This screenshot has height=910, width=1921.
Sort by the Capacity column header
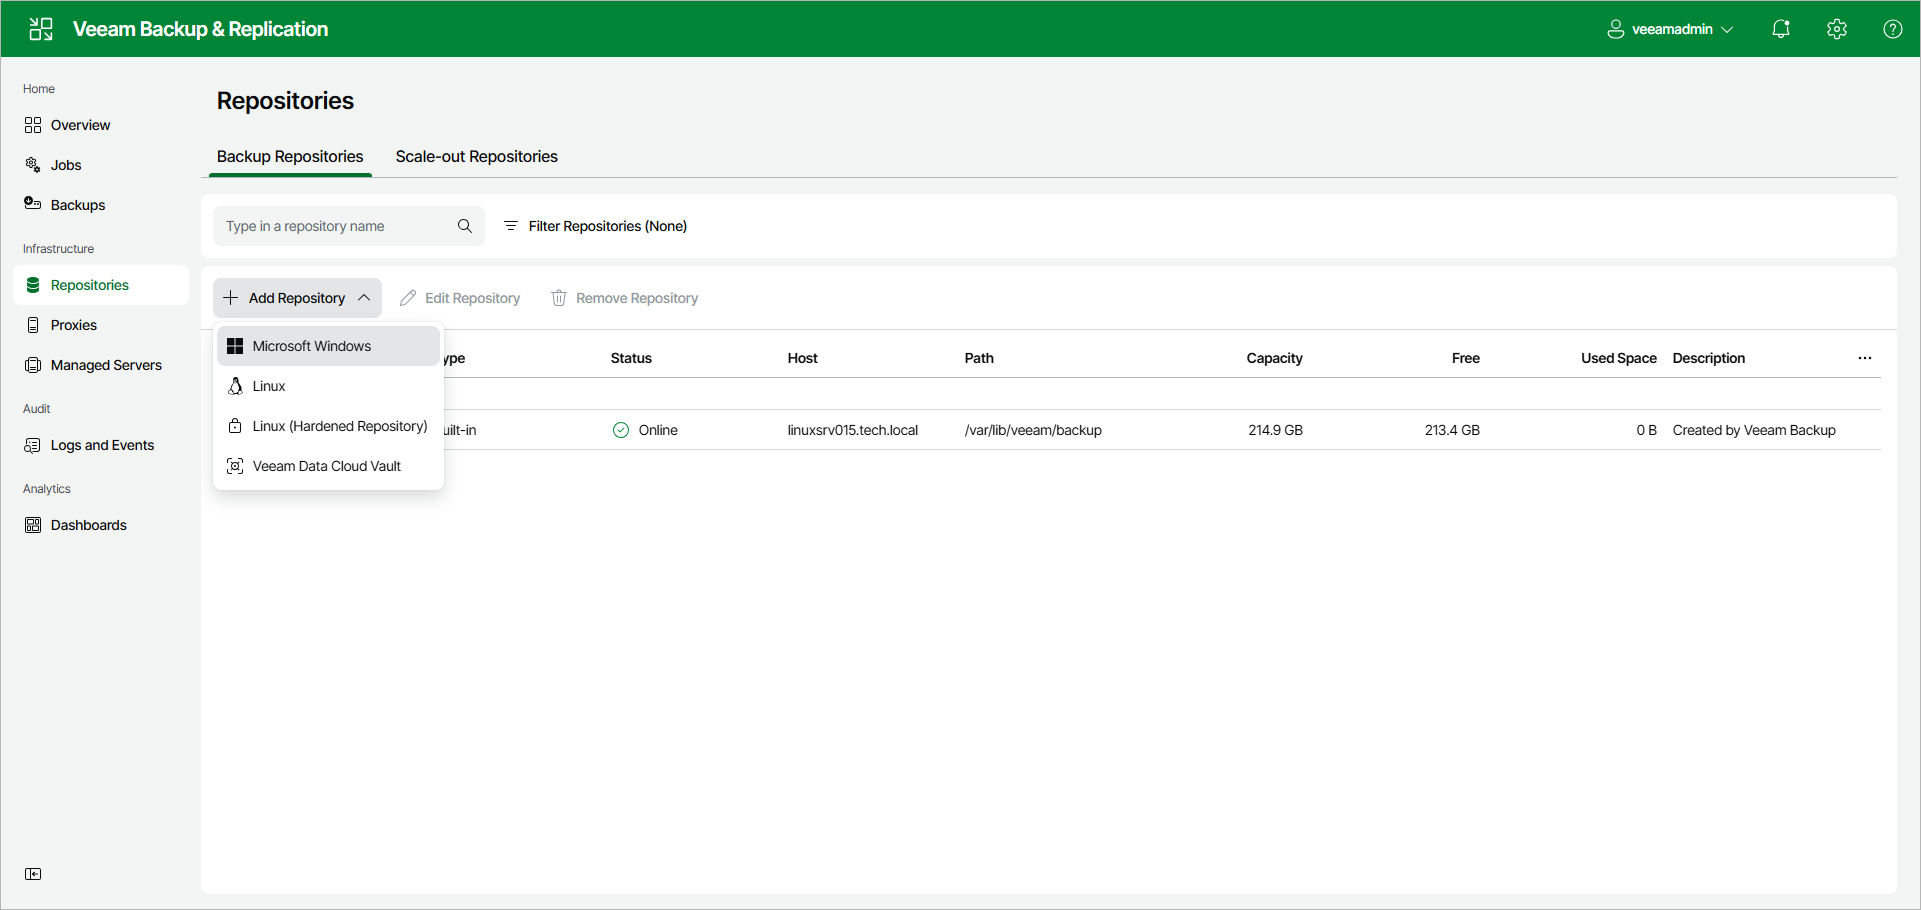(1274, 358)
